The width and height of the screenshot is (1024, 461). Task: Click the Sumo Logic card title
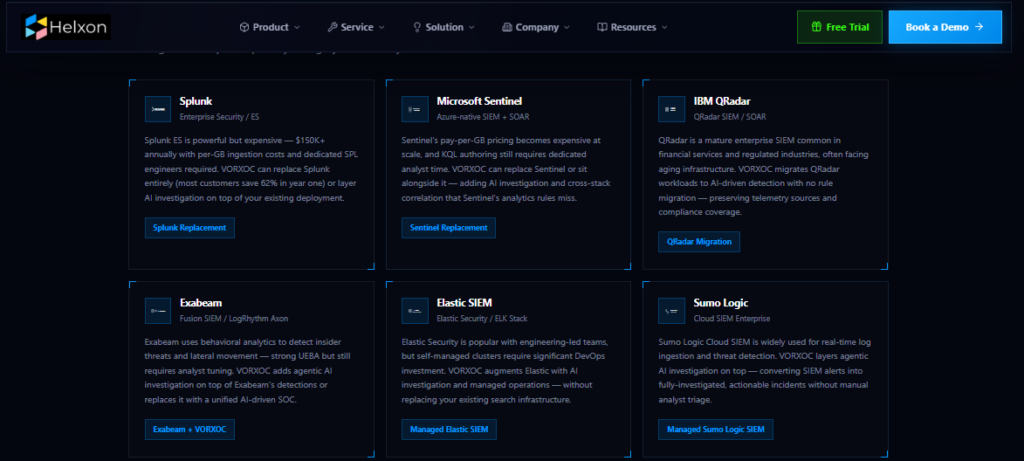point(721,303)
